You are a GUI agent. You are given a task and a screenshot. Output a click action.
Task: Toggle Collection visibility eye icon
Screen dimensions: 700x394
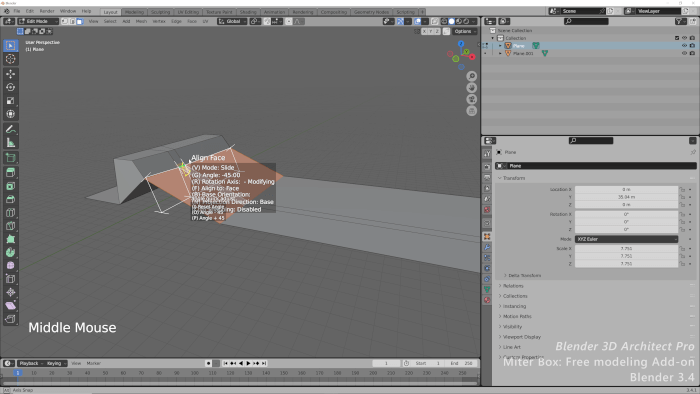(x=684, y=38)
